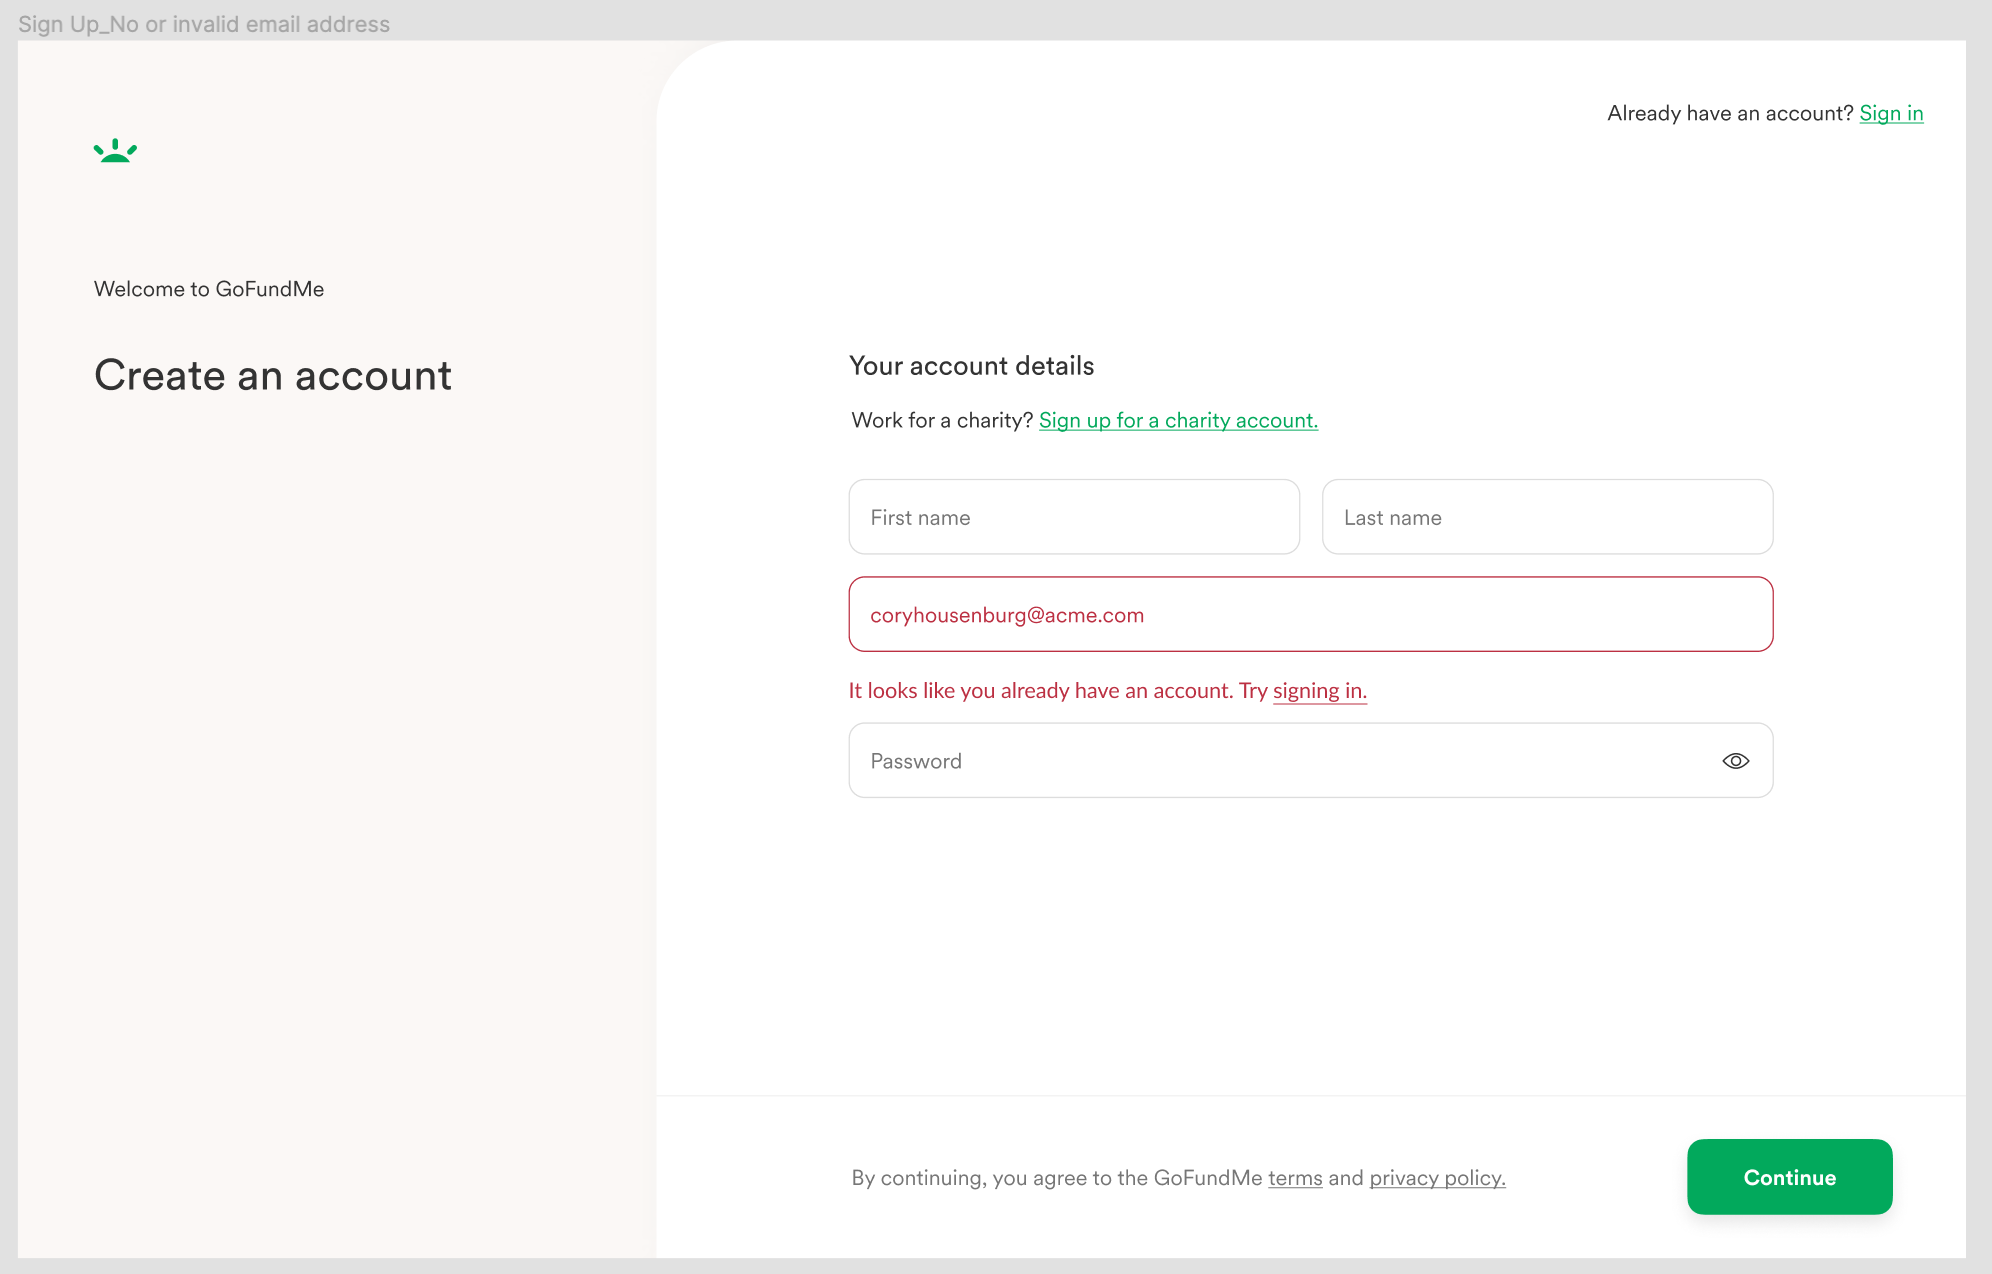Open the GoFundMe terms link

coord(1294,1178)
